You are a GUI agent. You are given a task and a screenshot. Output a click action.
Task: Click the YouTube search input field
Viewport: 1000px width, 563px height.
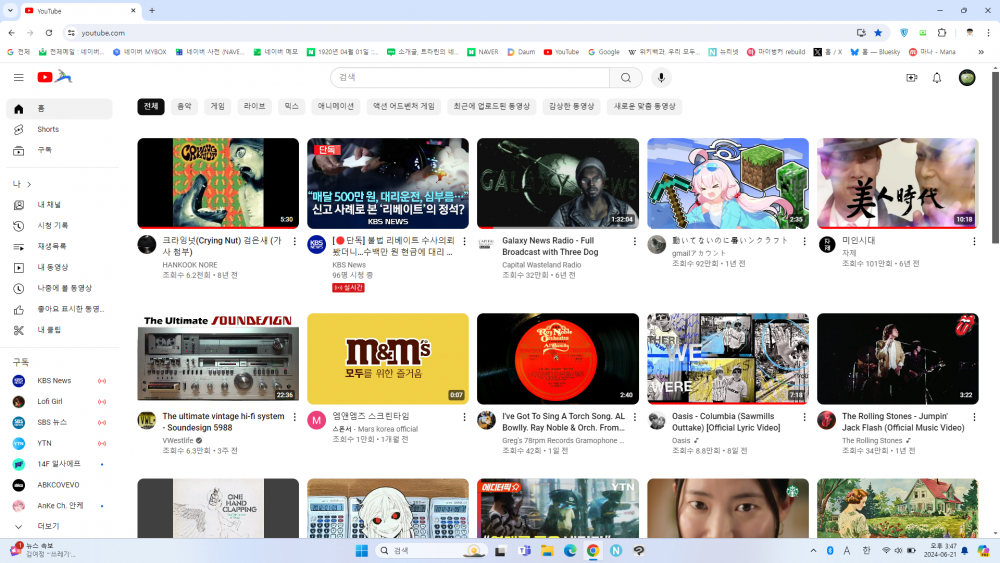470,78
